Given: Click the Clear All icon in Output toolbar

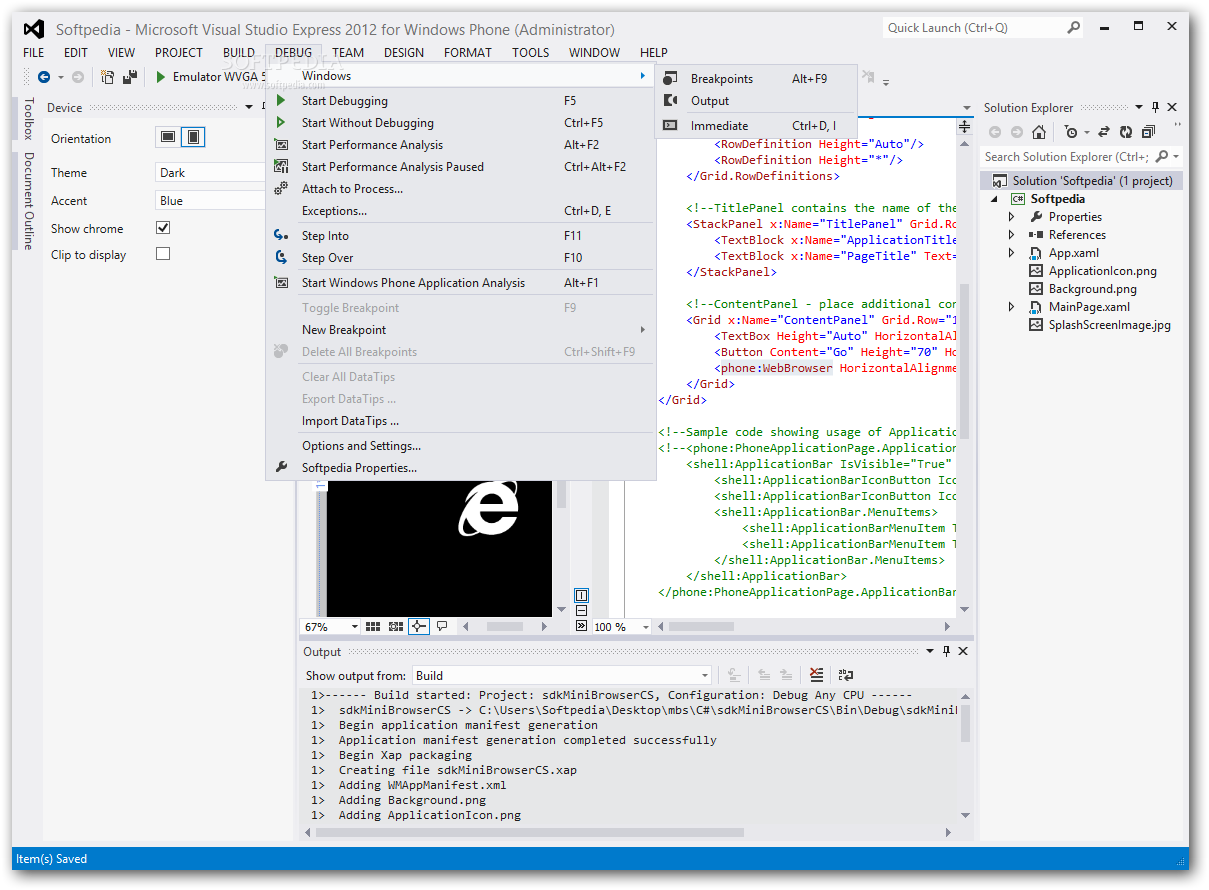Looking at the screenshot, I should pyautogui.click(x=817, y=675).
